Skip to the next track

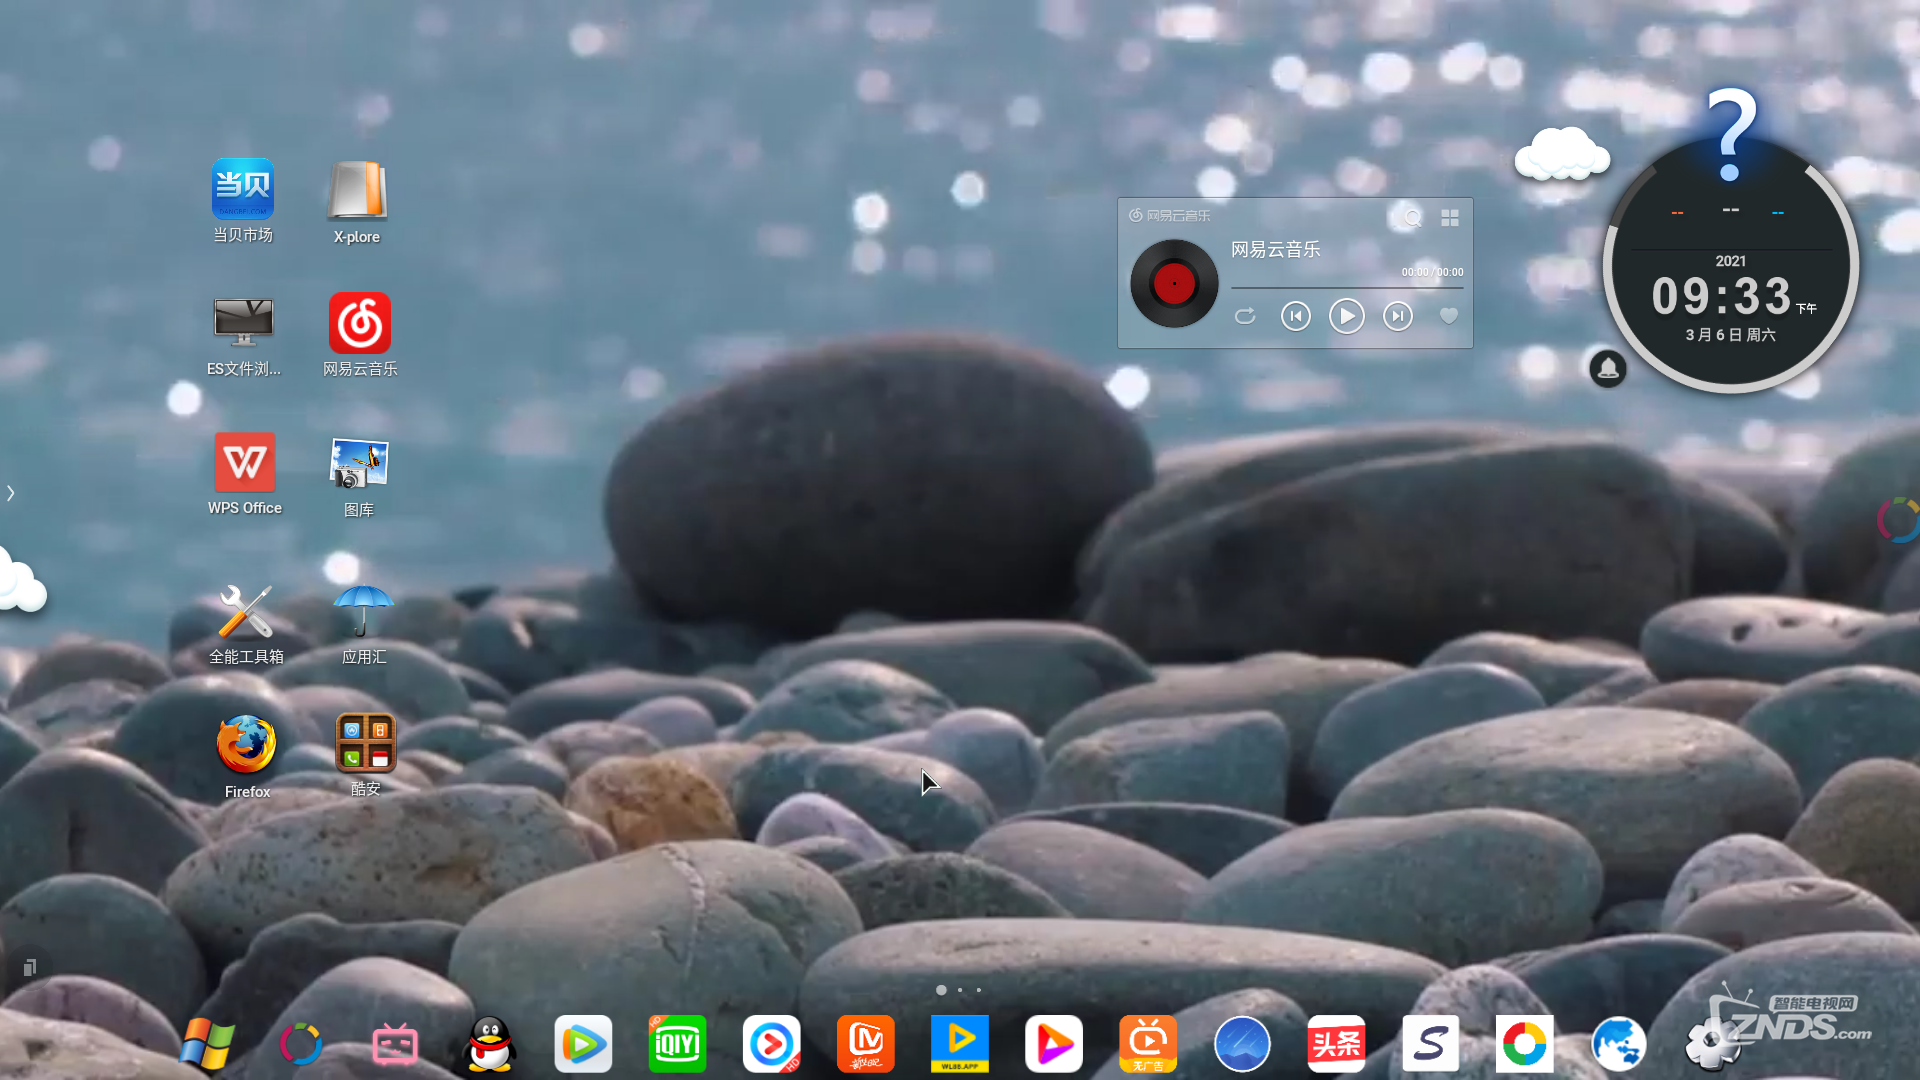tap(1398, 316)
